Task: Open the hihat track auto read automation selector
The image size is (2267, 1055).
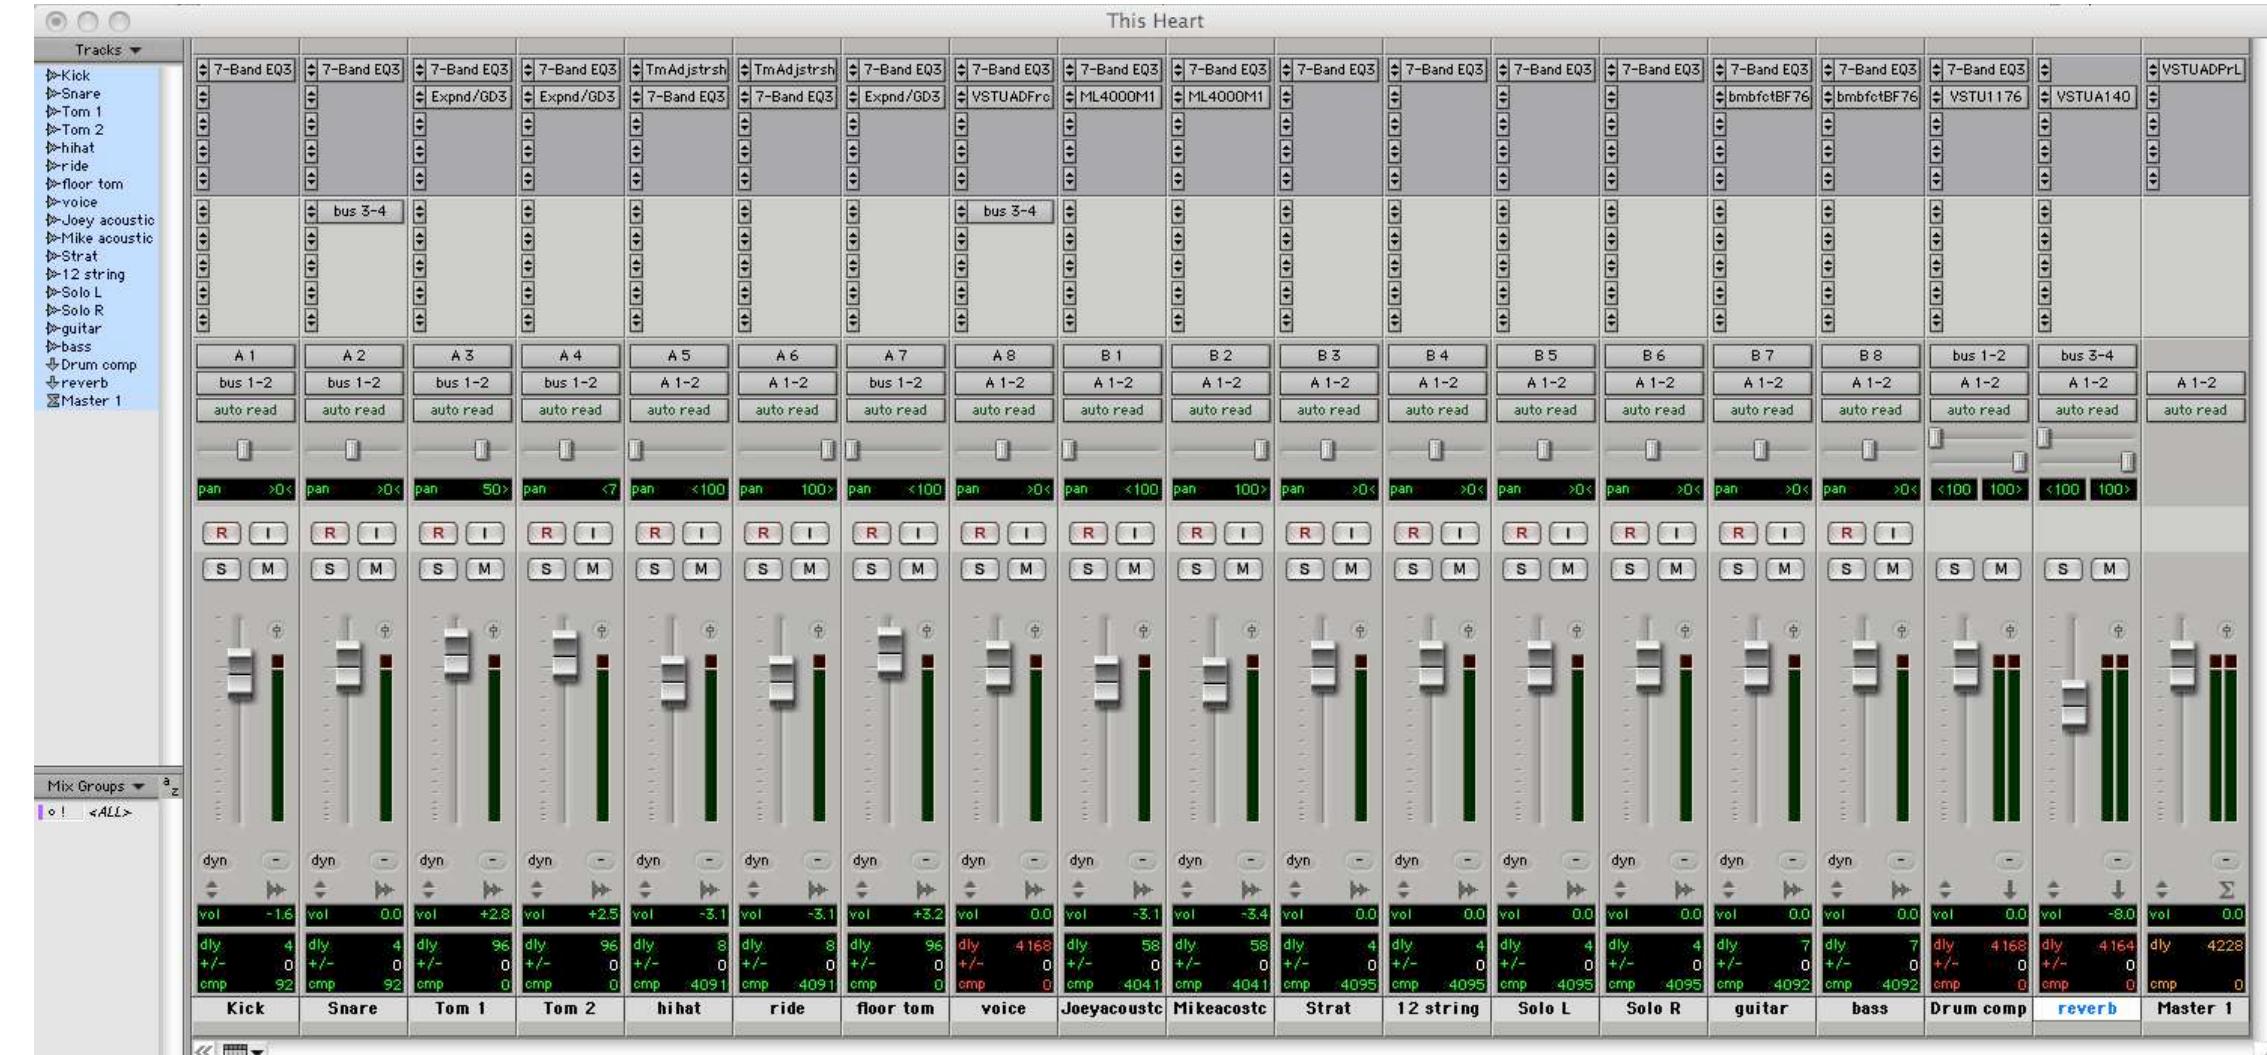Action: (679, 410)
